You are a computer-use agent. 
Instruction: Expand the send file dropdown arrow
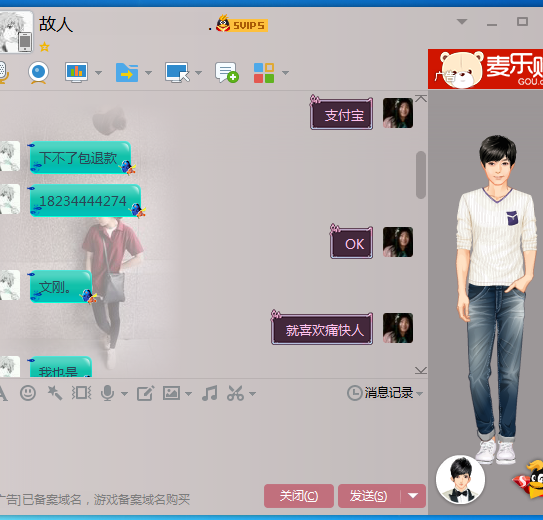148,73
